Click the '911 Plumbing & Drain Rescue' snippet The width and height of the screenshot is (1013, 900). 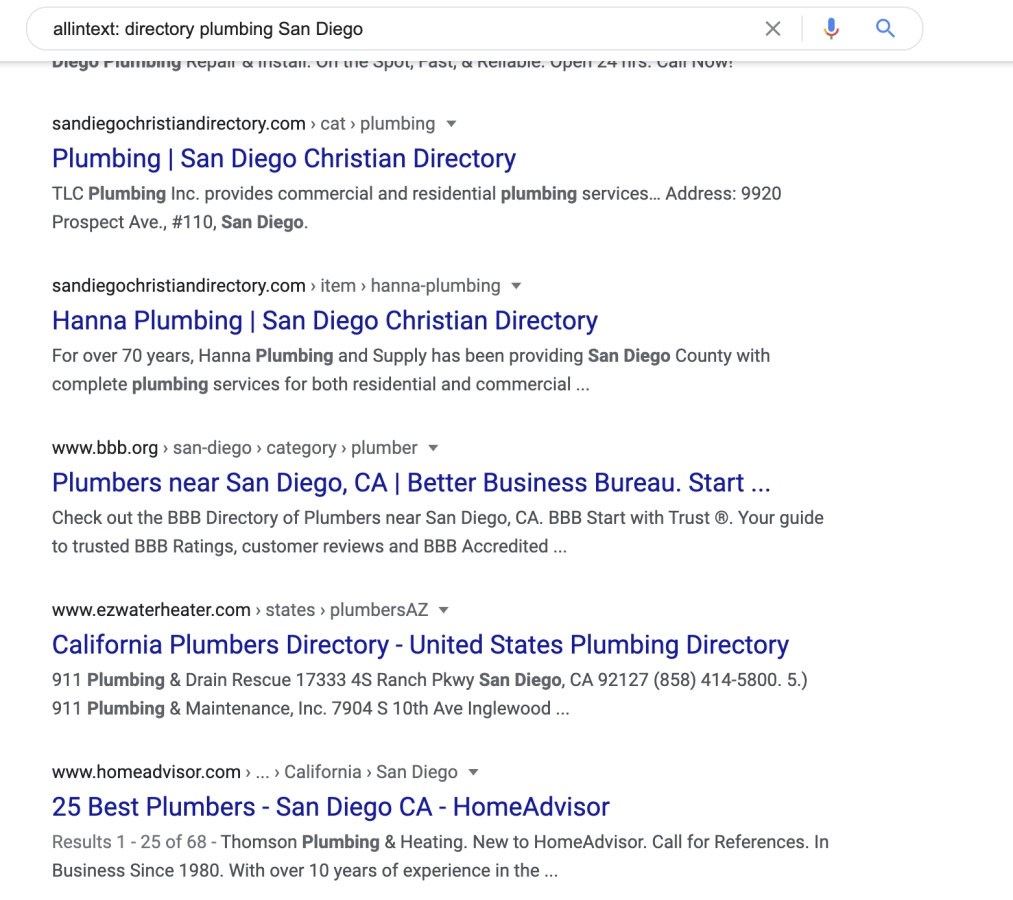coord(430,695)
